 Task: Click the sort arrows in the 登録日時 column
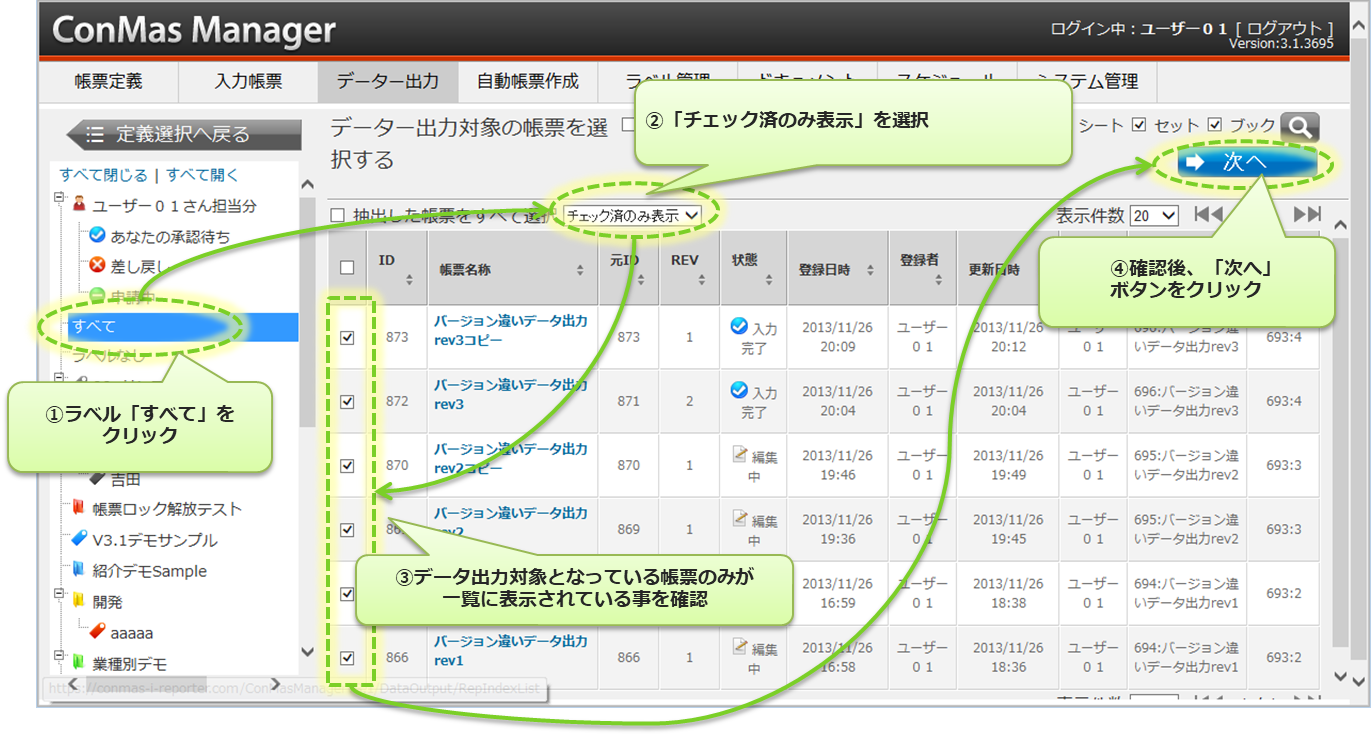[x=870, y=270]
